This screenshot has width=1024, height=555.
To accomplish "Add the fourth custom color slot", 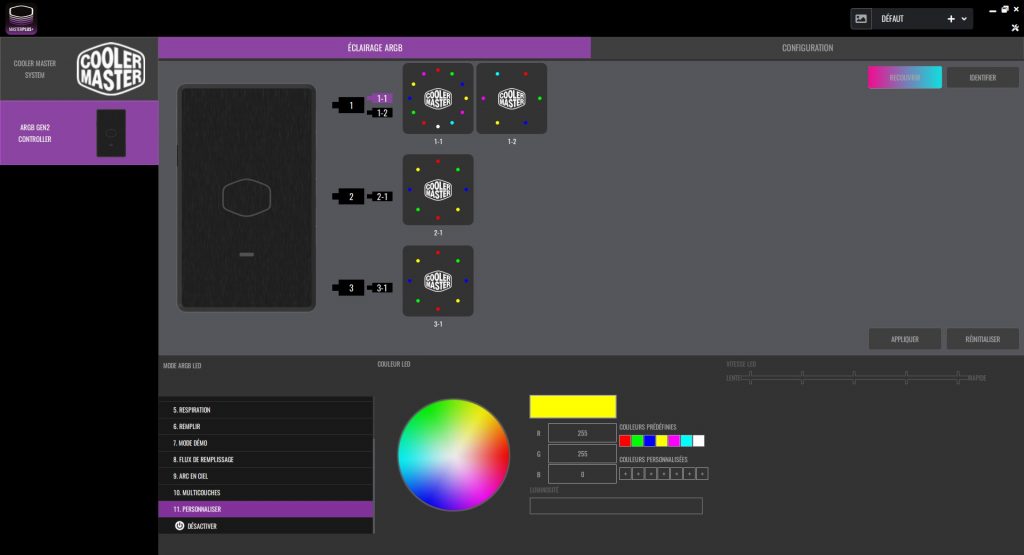I will click(664, 474).
